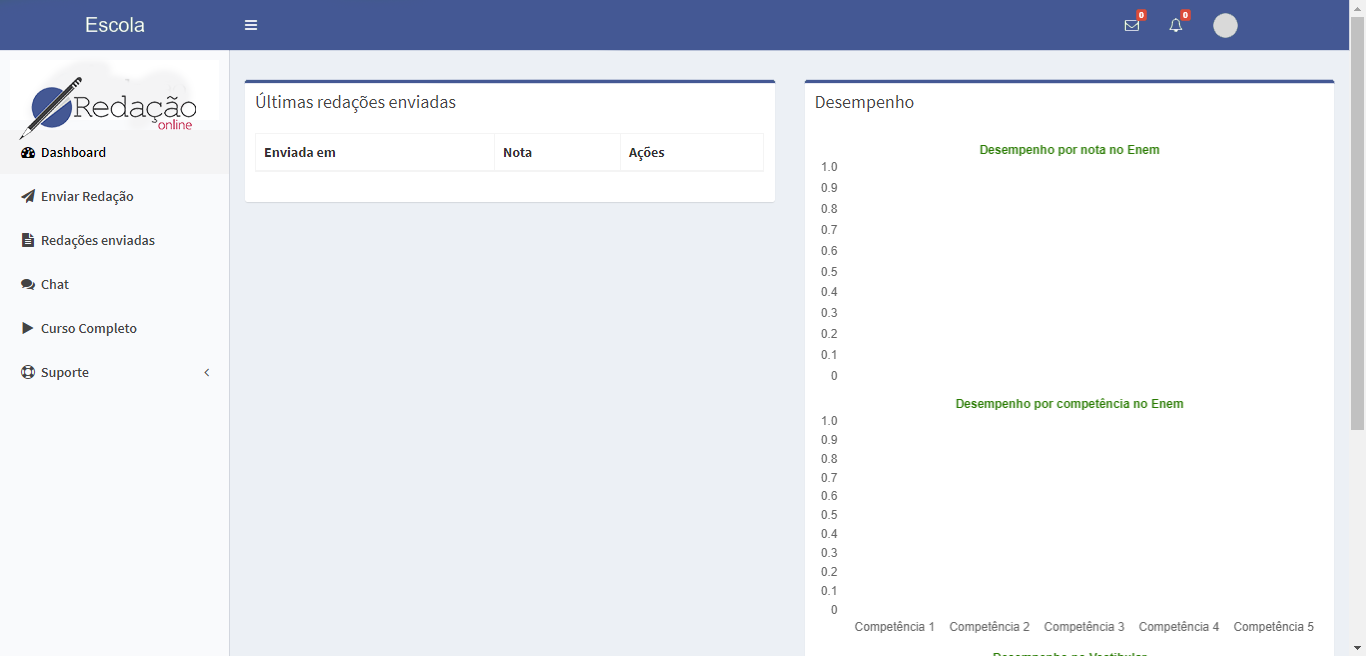Click the Suporte lifebuoy icon

click(x=28, y=372)
